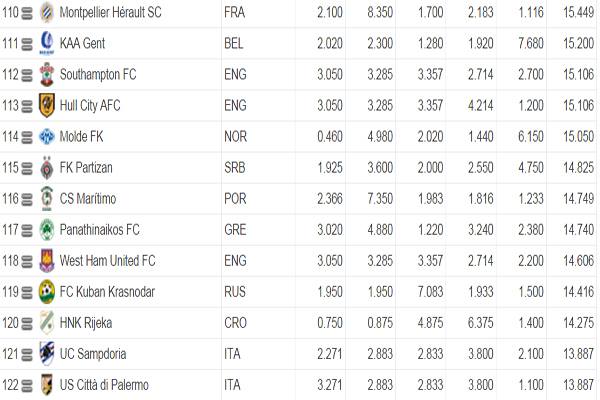Click the unchanged-rank icon beside rank 110
This screenshot has height=400, width=600.
(x=27, y=14)
